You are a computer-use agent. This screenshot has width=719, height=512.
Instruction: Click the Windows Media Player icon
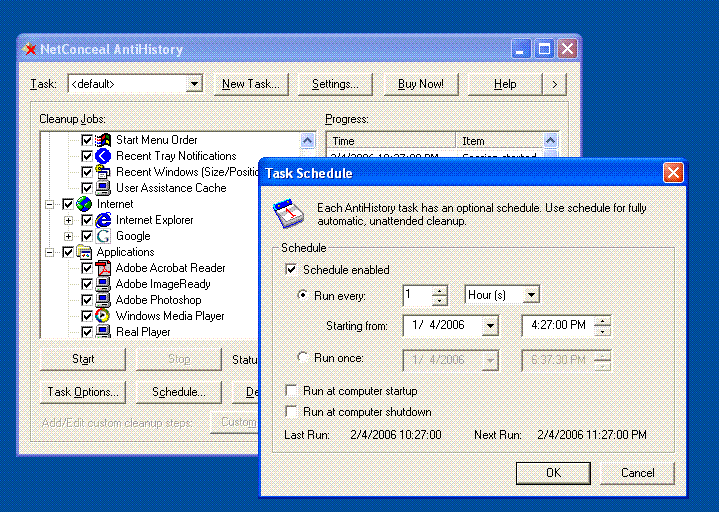point(103,316)
